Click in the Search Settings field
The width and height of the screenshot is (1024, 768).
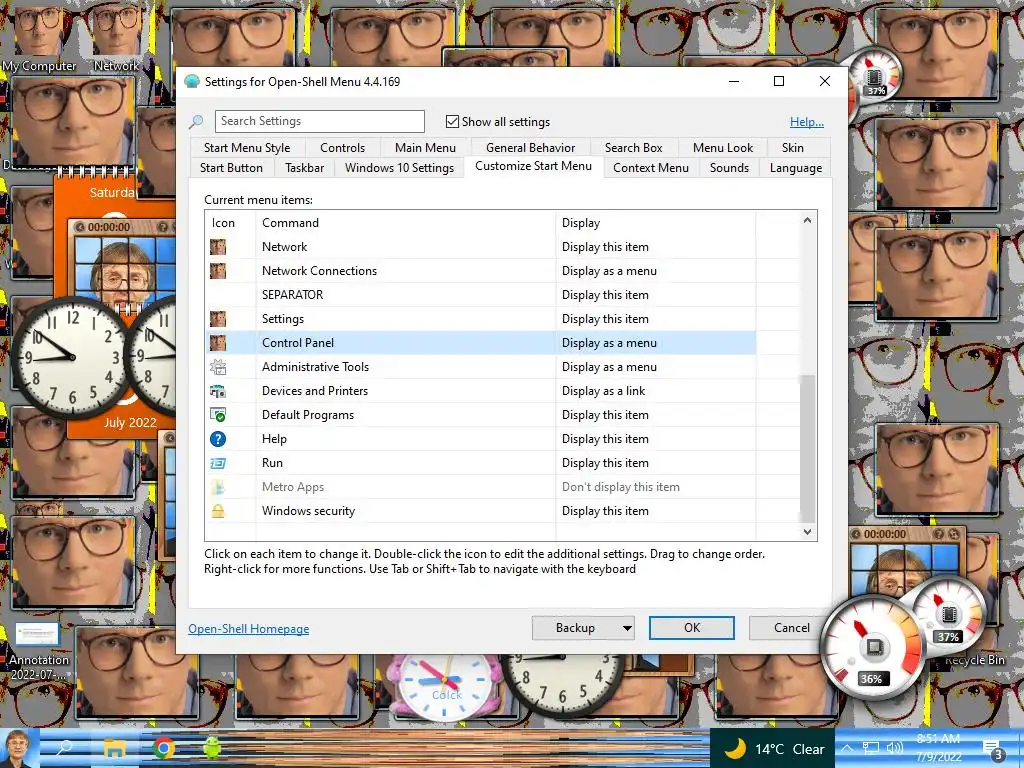pyautogui.click(x=319, y=121)
